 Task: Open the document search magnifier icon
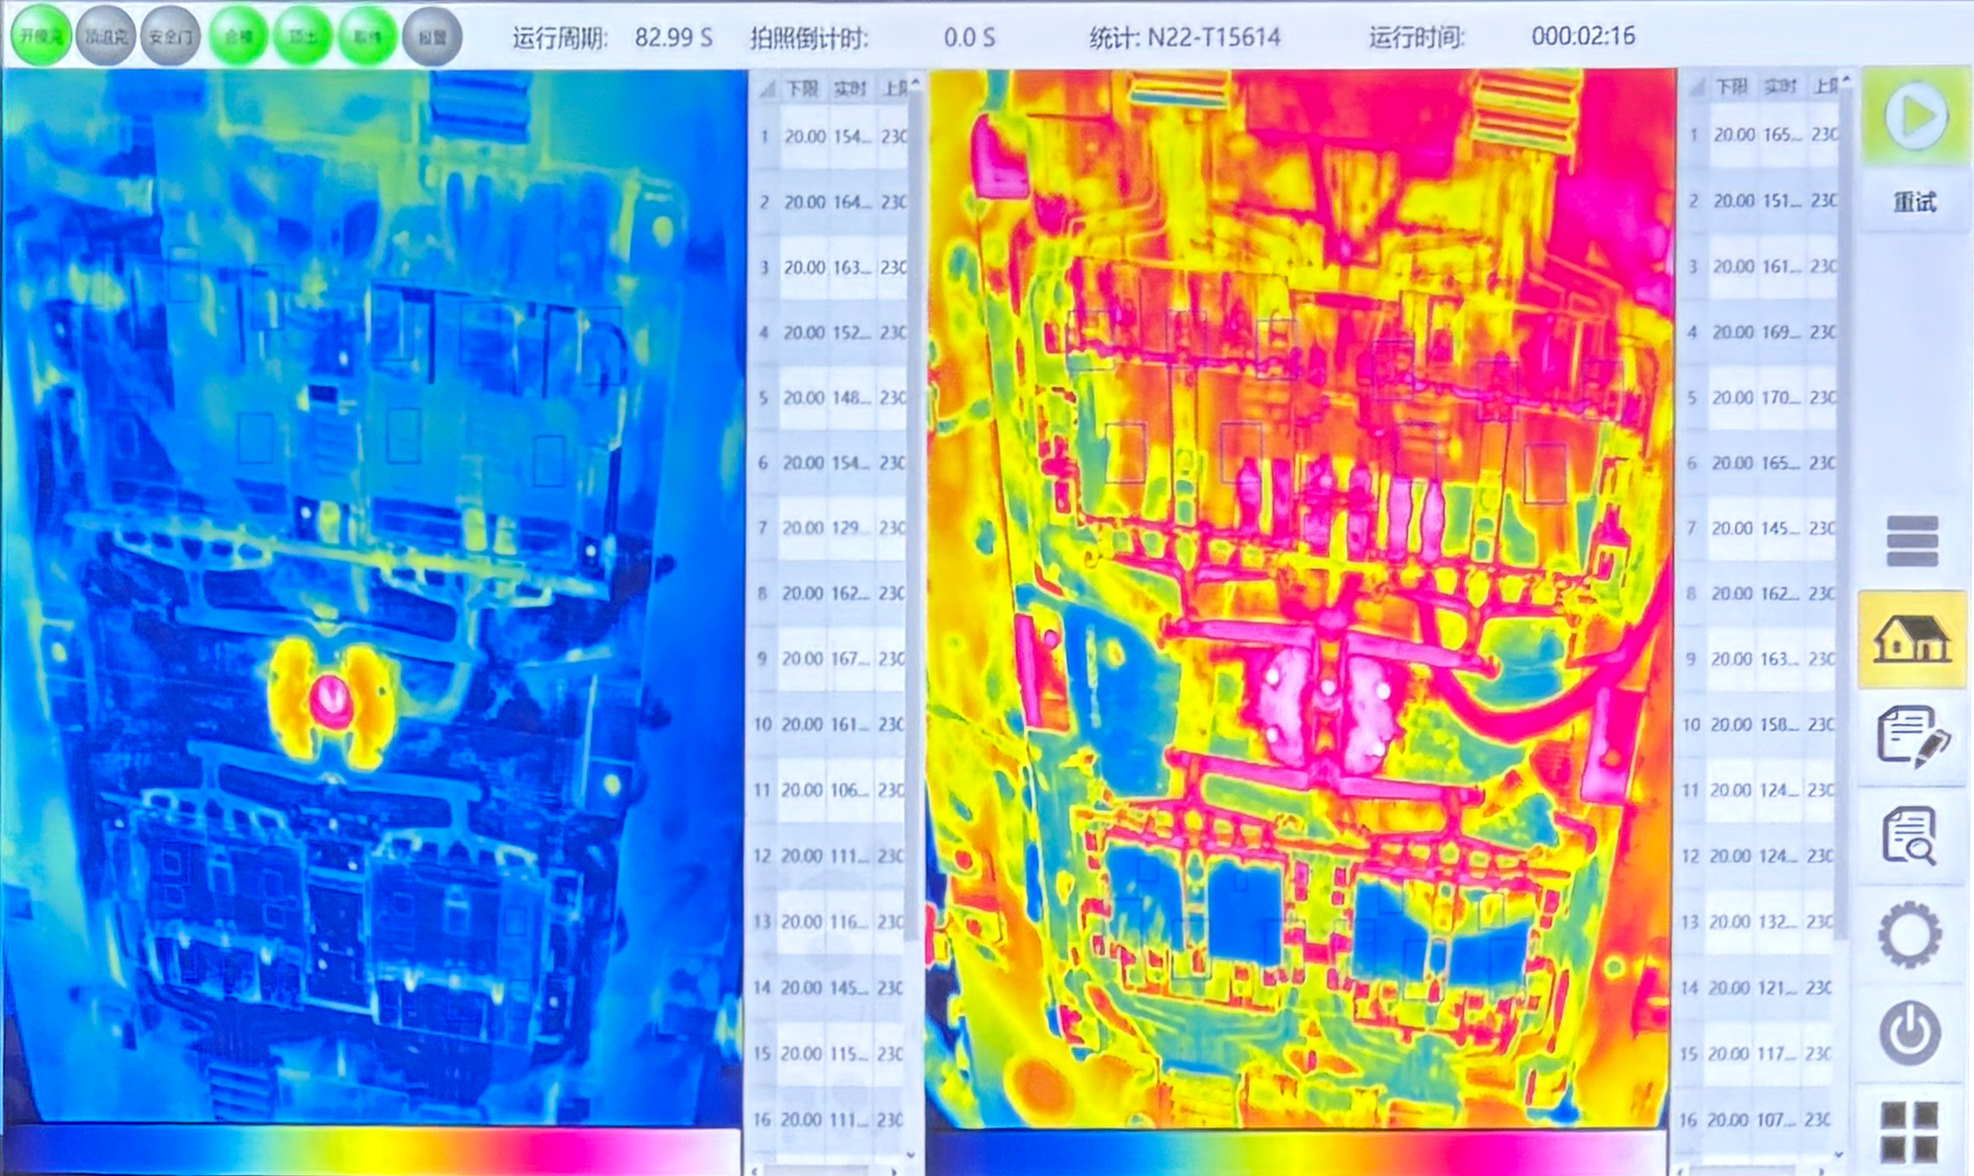coord(1909,836)
